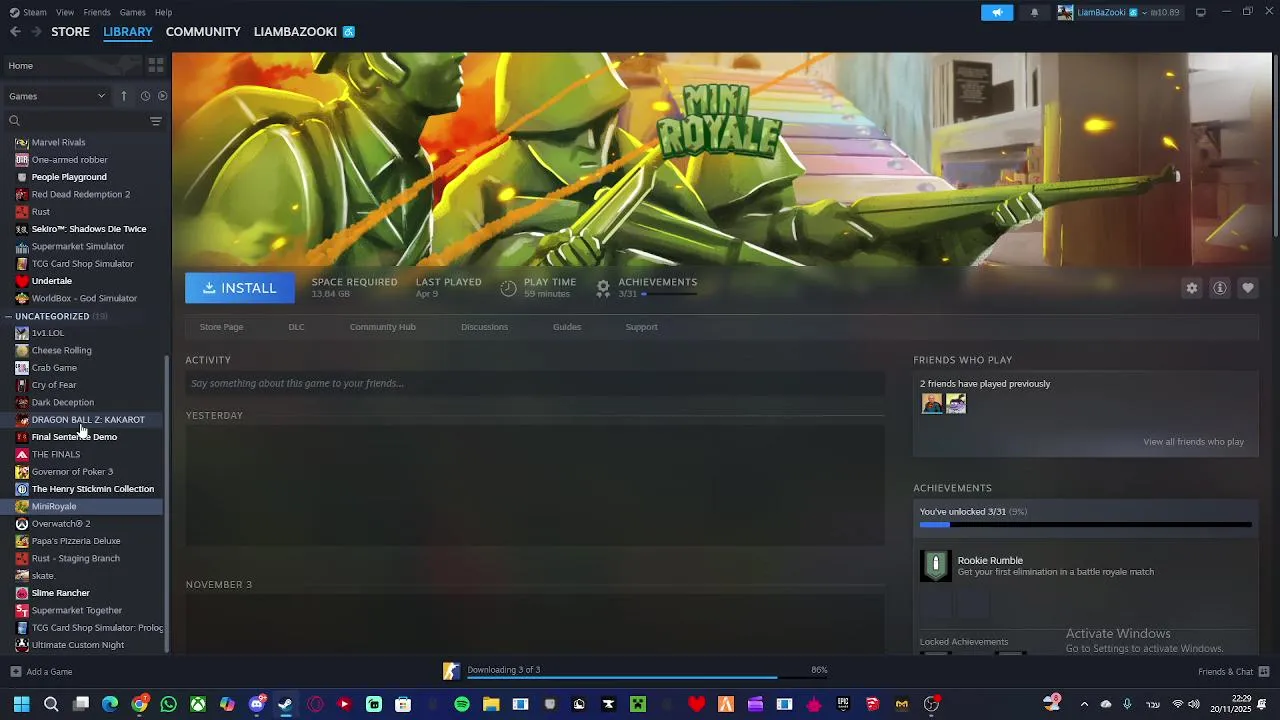Click the activity post input field
This screenshot has width=1280, height=720.
[x=535, y=383]
